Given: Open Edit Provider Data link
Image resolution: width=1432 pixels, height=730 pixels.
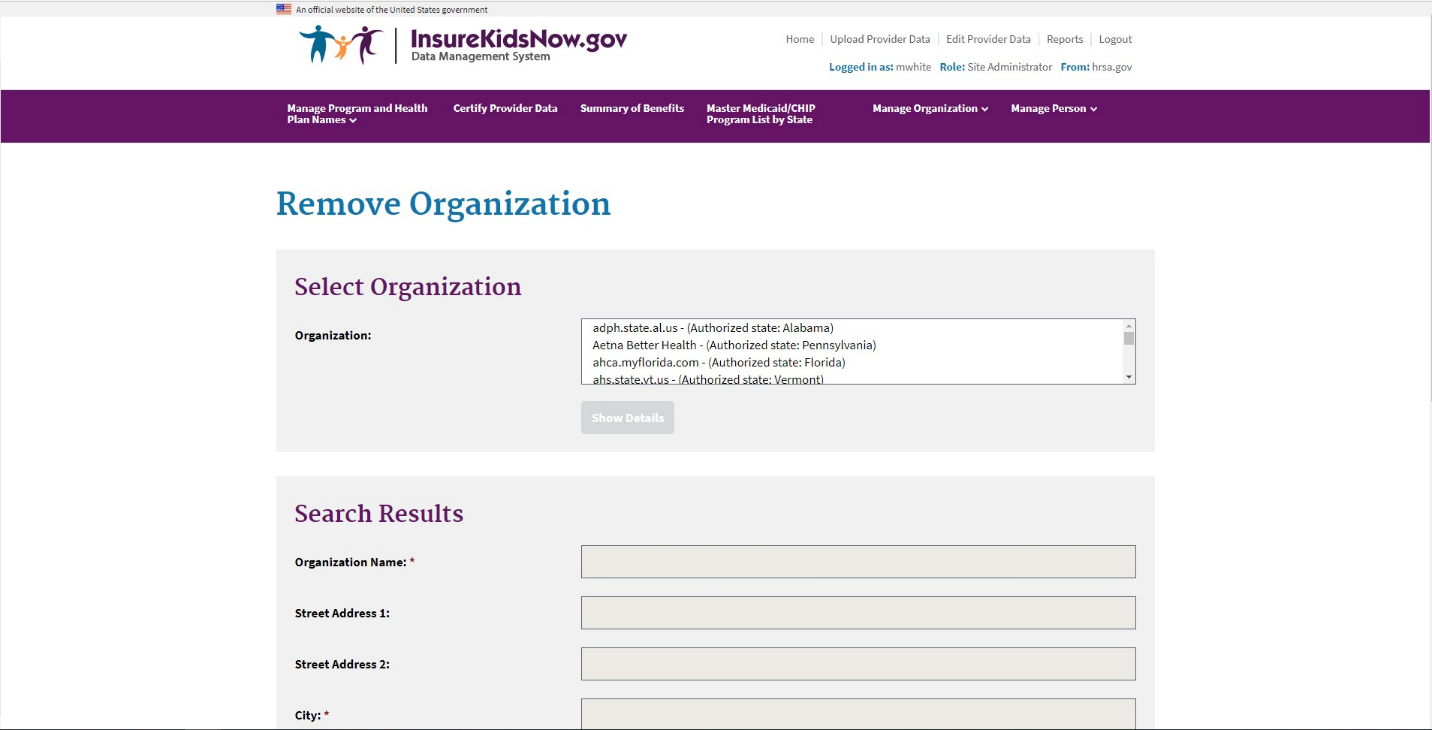Looking at the screenshot, I should 988,39.
